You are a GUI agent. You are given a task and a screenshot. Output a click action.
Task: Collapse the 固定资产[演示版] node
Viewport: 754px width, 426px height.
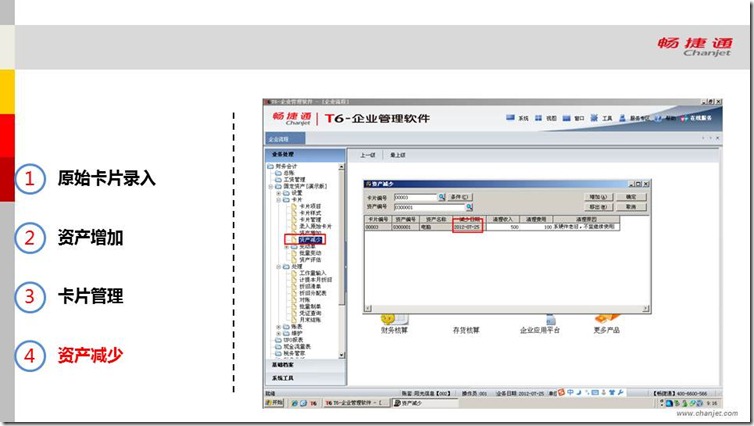[x=271, y=186]
